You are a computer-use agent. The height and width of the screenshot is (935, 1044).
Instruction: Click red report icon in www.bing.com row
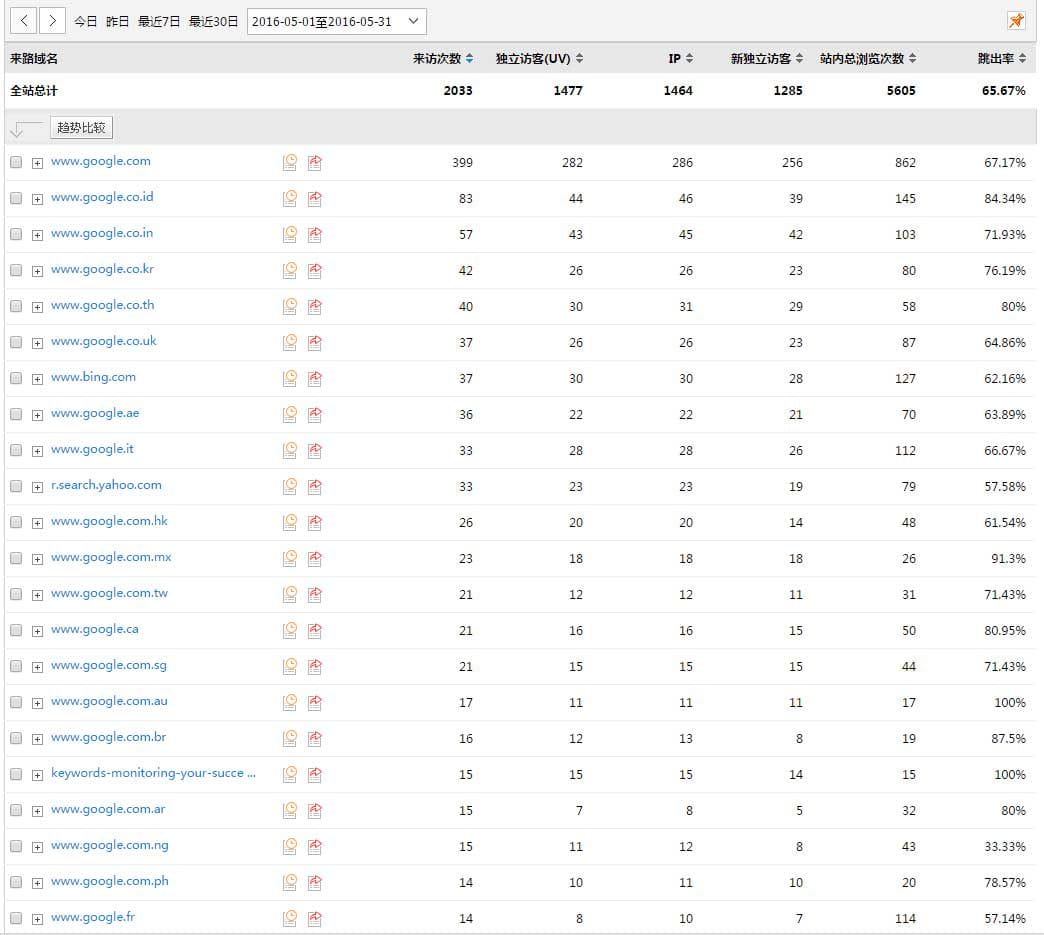pos(315,378)
